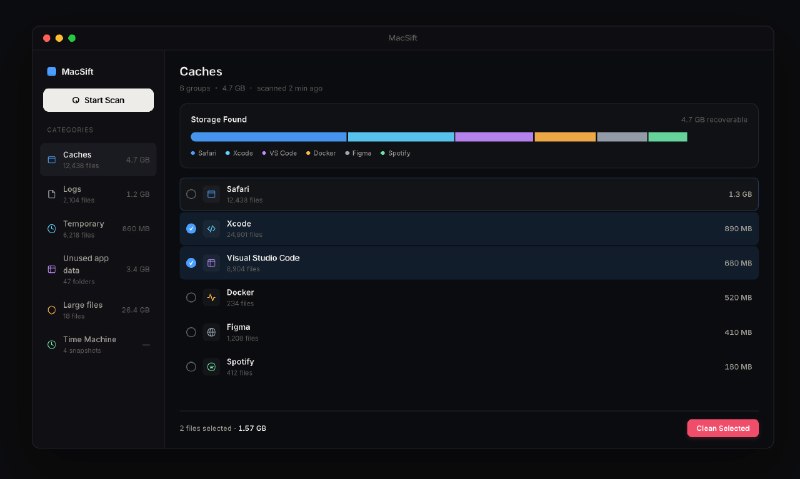Click the scanned 2 min ago text

click(289, 88)
